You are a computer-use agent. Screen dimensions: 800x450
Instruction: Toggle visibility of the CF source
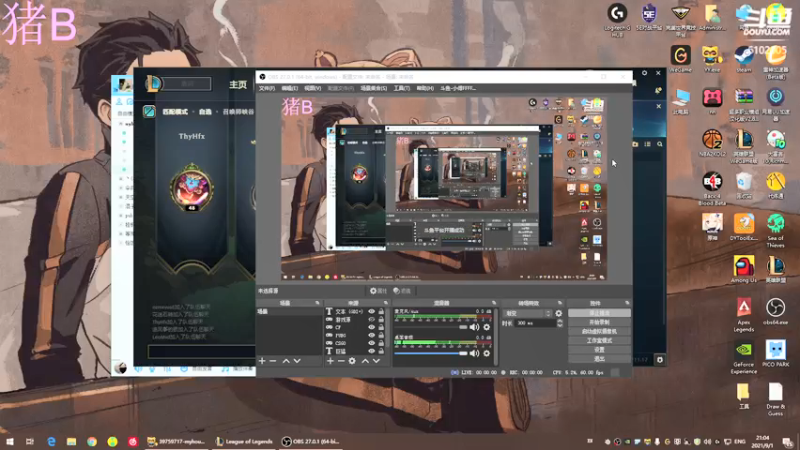tap(371, 327)
